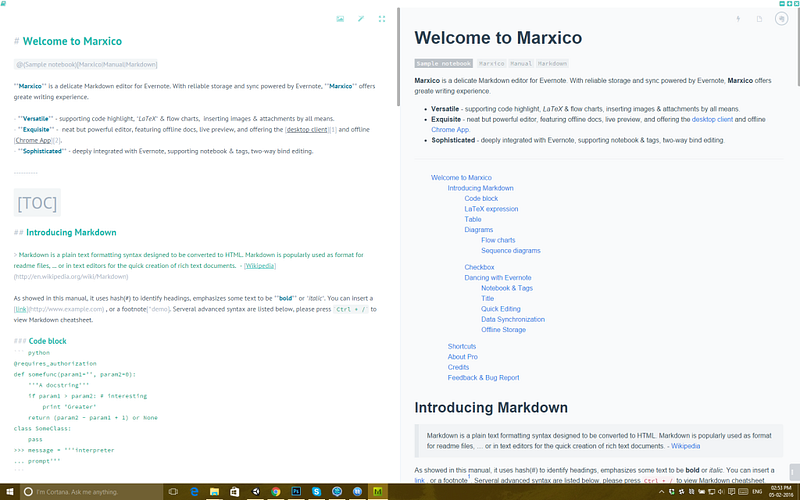
Task: Open the 'Chrome App' link in preview
Action: tap(451, 130)
